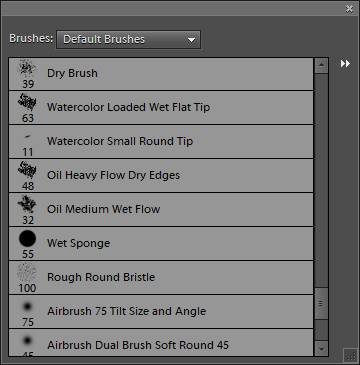
Task: Choose 'Rough Round Bristle' label
Action: click(101, 277)
